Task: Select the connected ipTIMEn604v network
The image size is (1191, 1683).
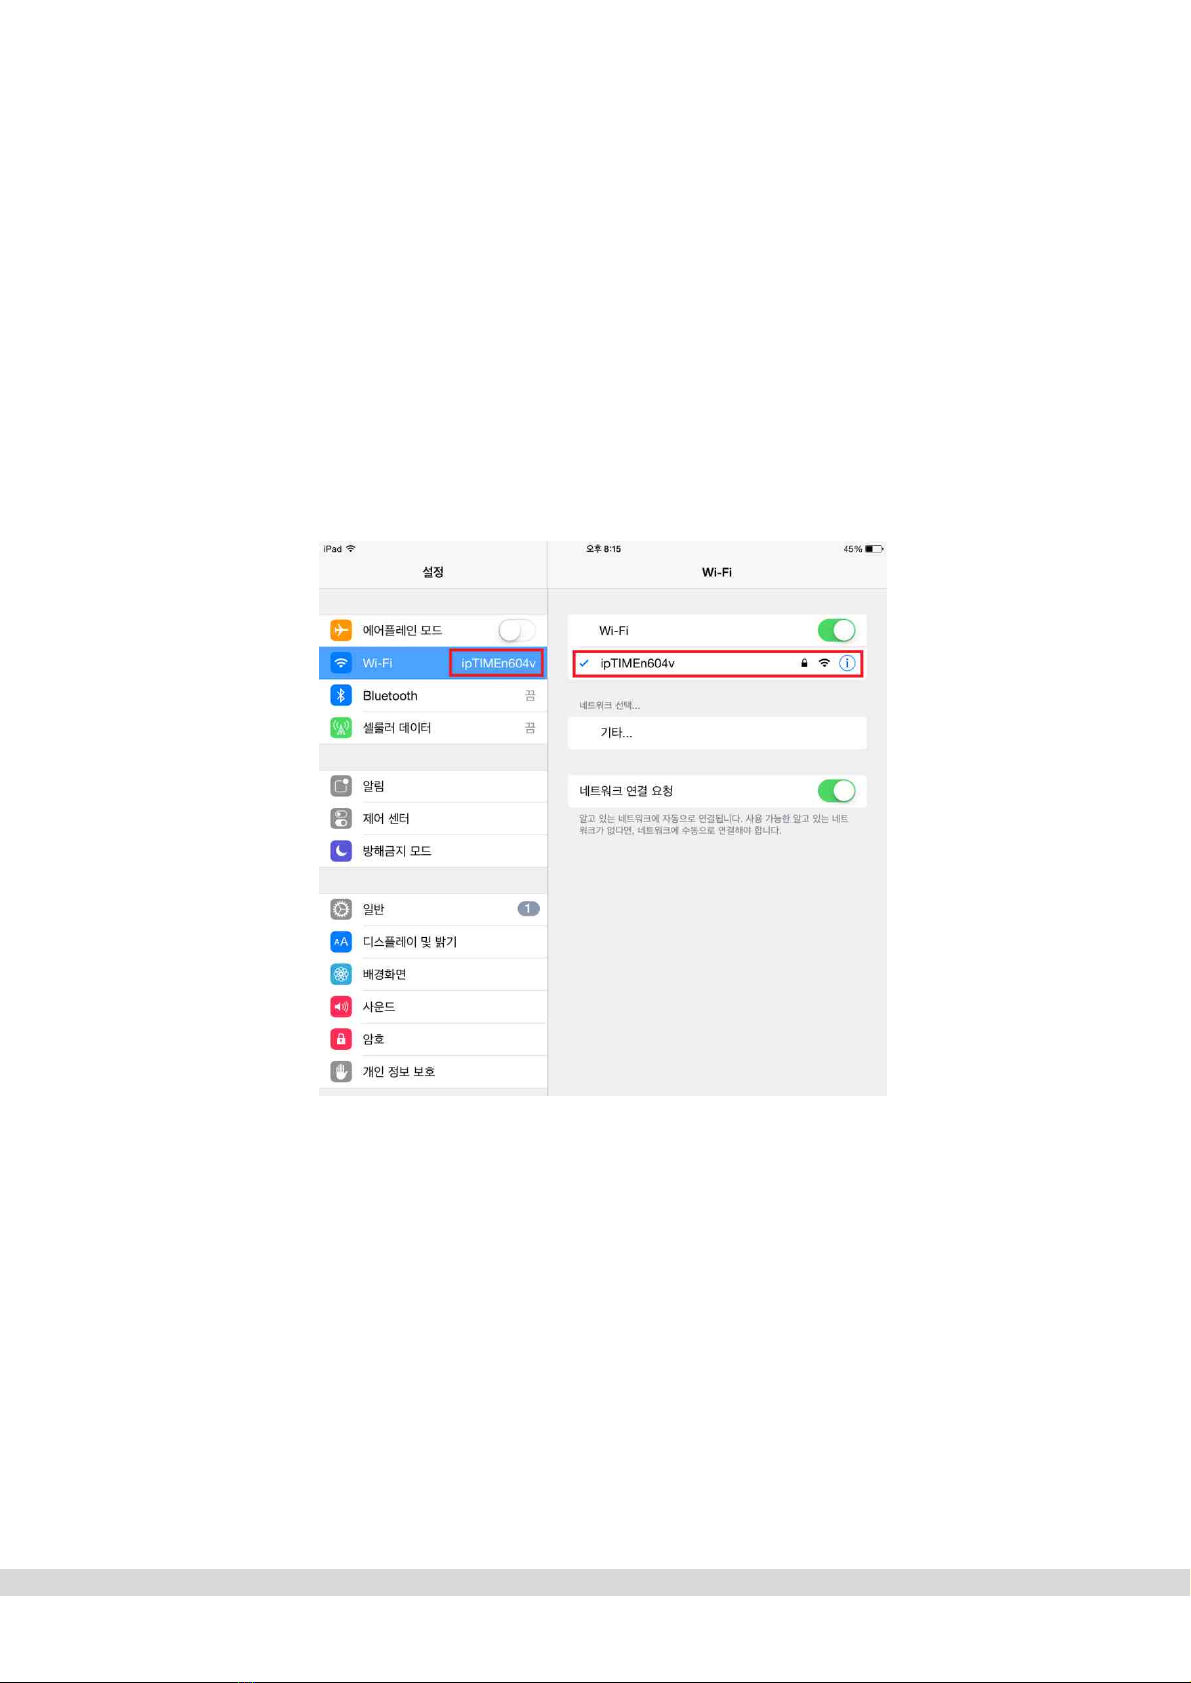Action: point(717,663)
